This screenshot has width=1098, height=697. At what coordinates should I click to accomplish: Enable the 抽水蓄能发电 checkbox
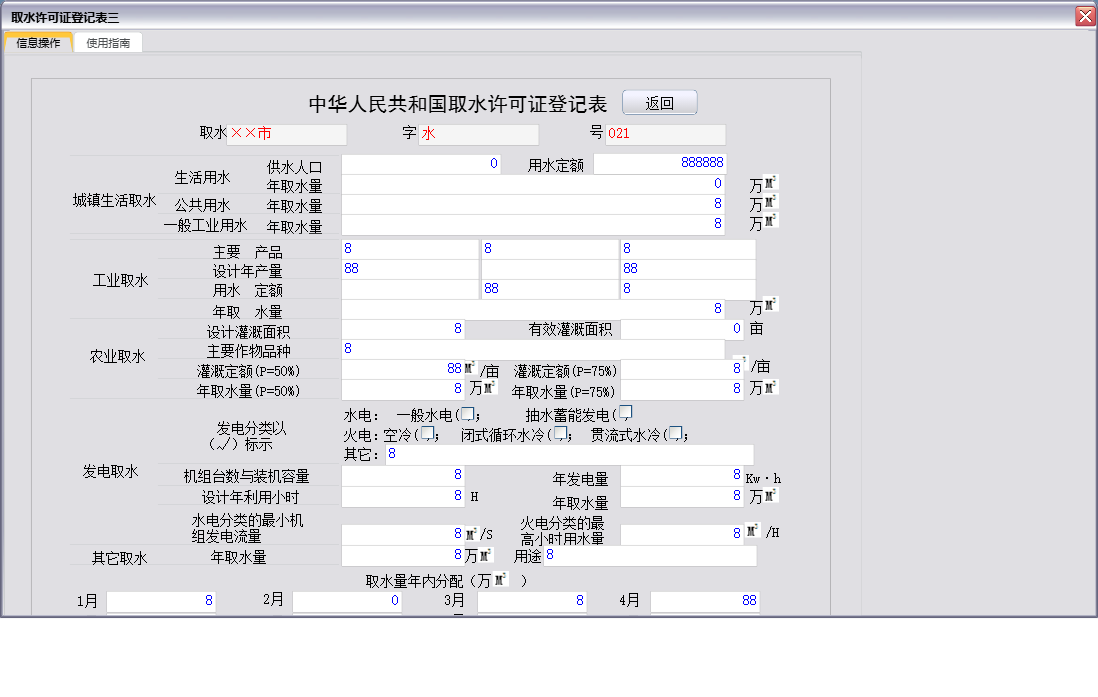[626, 410]
